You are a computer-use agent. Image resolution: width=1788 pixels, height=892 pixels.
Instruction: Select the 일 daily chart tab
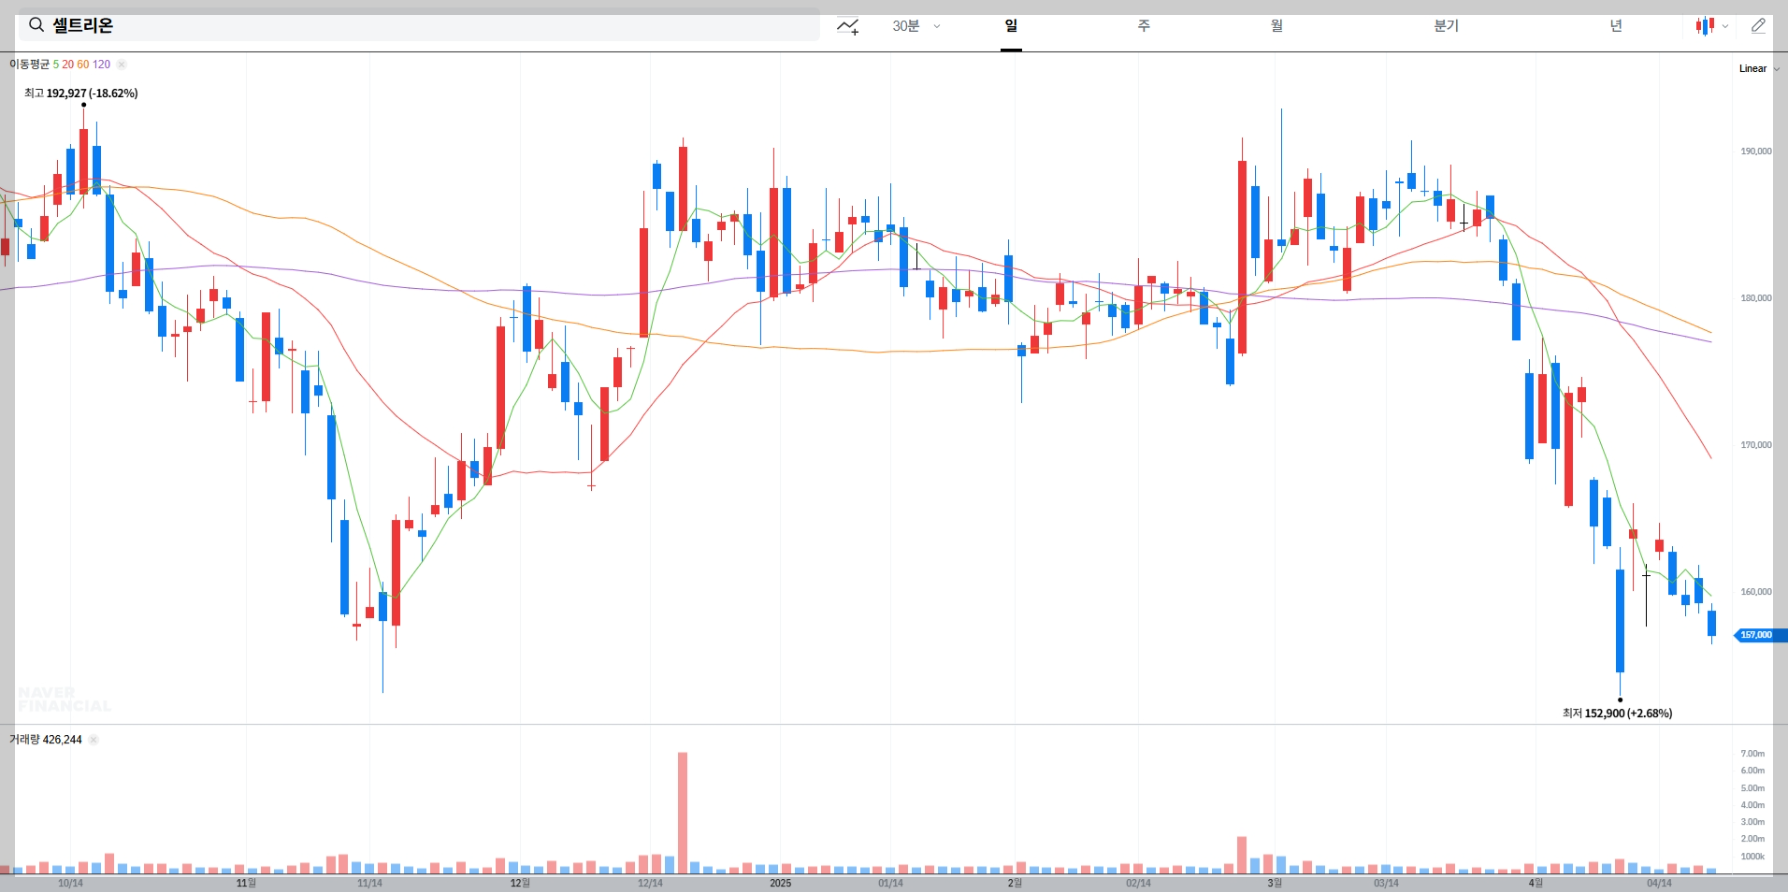click(x=1011, y=26)
